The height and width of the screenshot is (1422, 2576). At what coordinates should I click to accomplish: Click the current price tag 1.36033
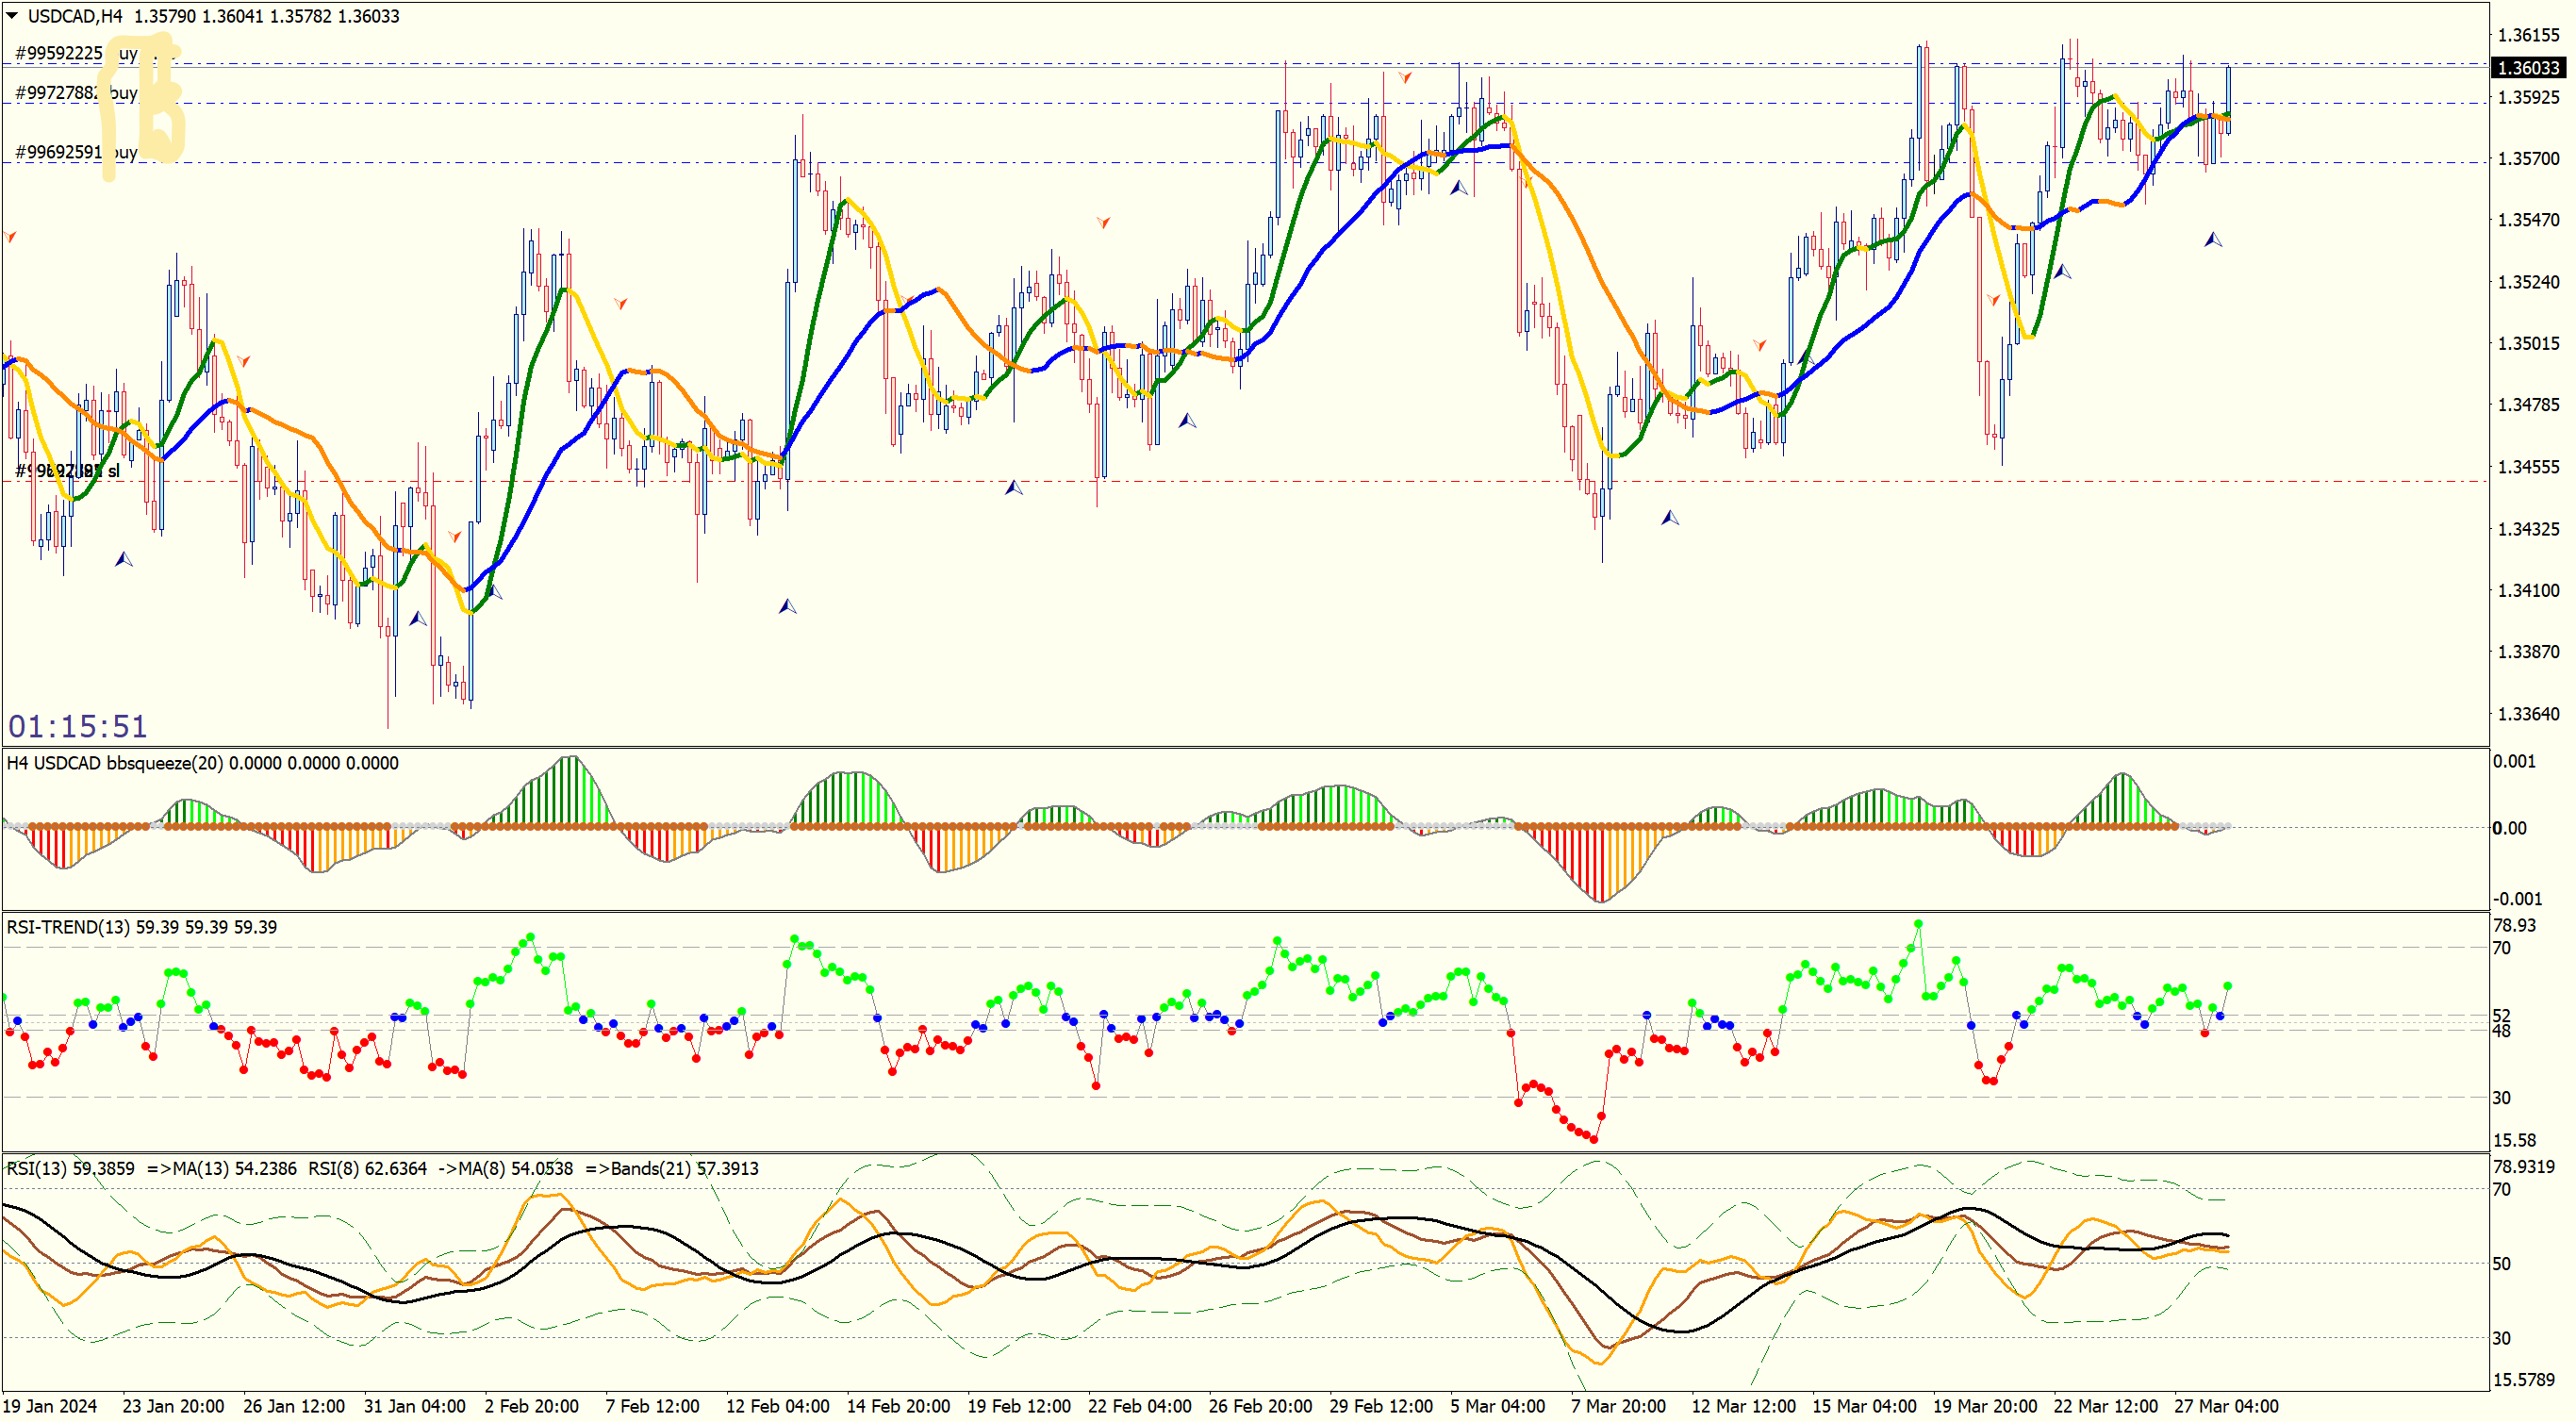[x=2527, y=68]
